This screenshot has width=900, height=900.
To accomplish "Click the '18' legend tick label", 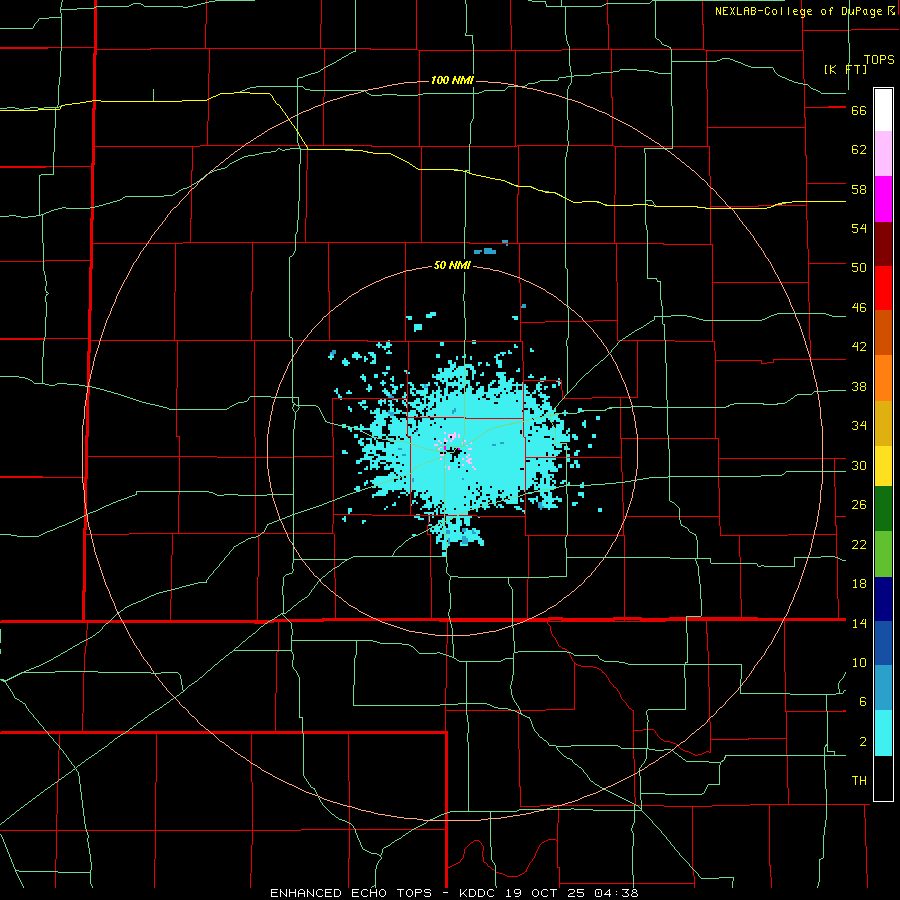I will click(859, 584).
